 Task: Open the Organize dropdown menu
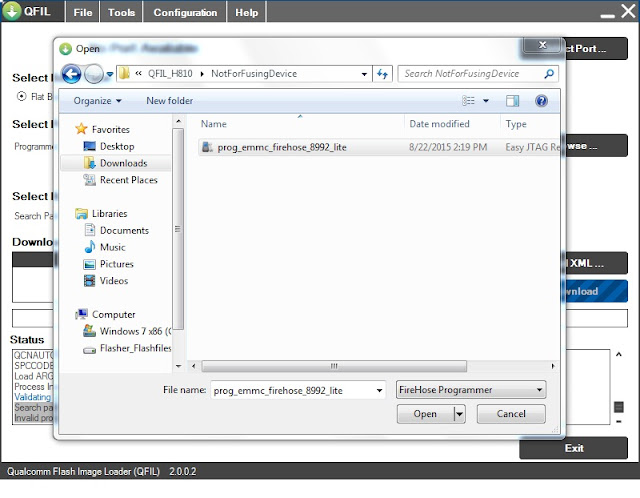pyautogui.click(x=97, y=101)
